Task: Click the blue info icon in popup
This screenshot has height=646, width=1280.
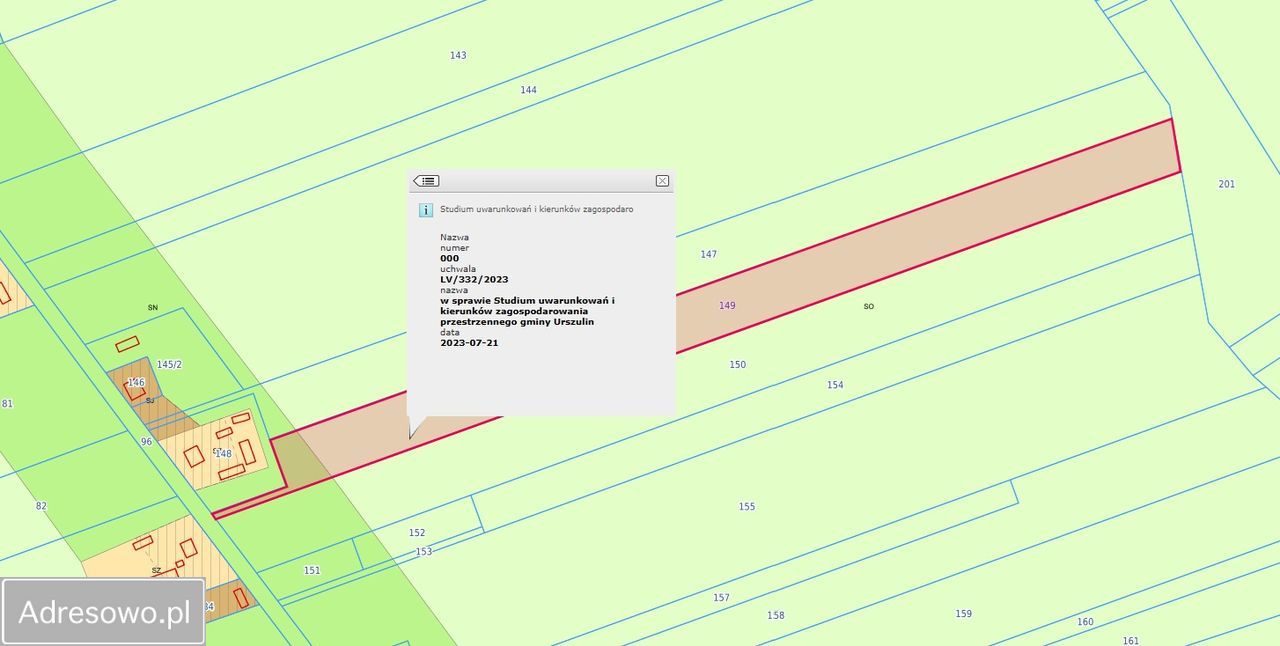Action: [425, 210]
